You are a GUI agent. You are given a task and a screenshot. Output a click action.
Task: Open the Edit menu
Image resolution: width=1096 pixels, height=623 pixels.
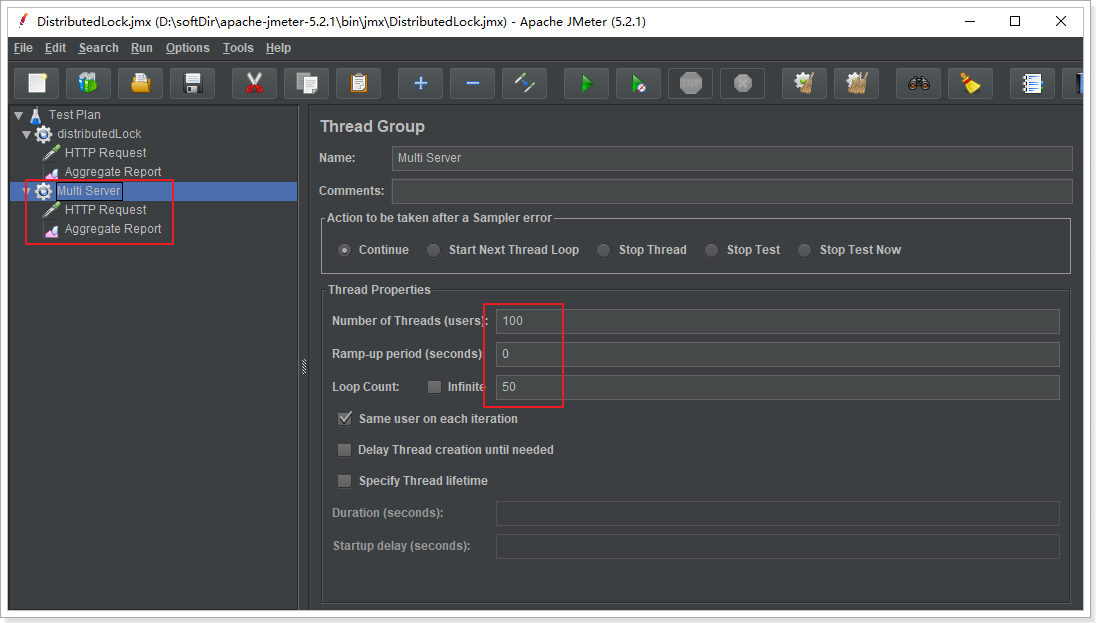point(55,48)
